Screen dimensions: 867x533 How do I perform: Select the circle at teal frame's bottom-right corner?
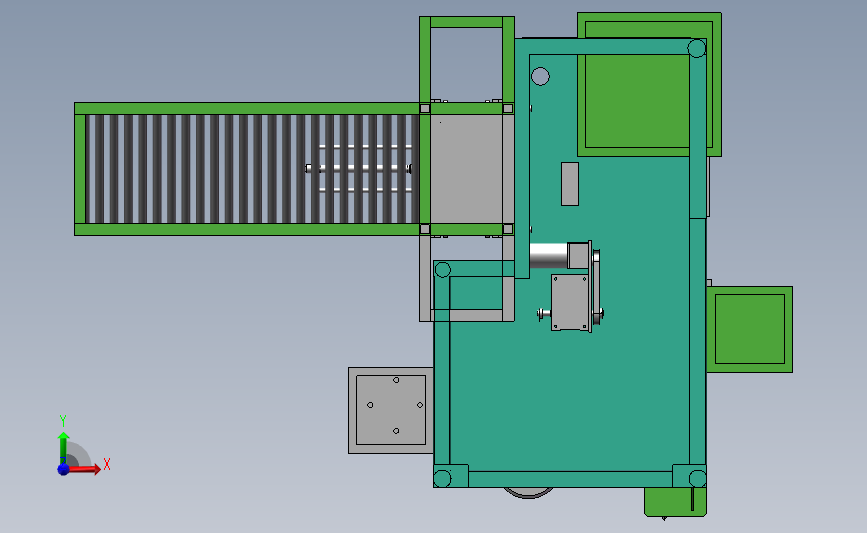coord(698,478)
